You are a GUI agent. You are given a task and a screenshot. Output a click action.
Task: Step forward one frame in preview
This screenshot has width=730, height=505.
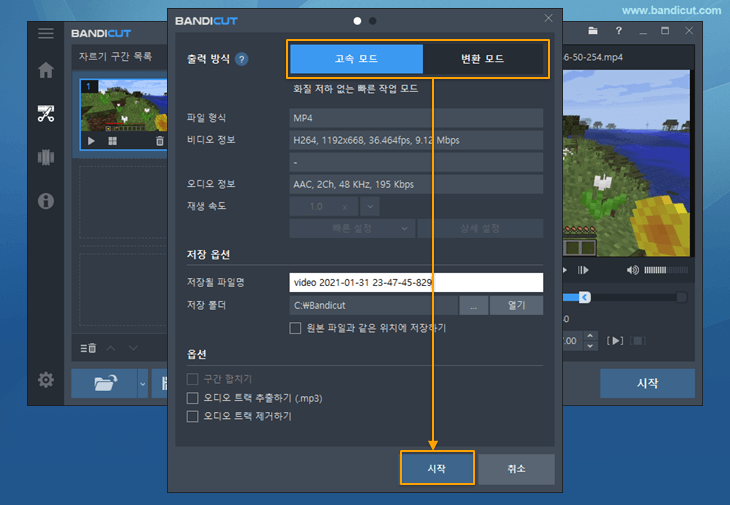point(583,270)
